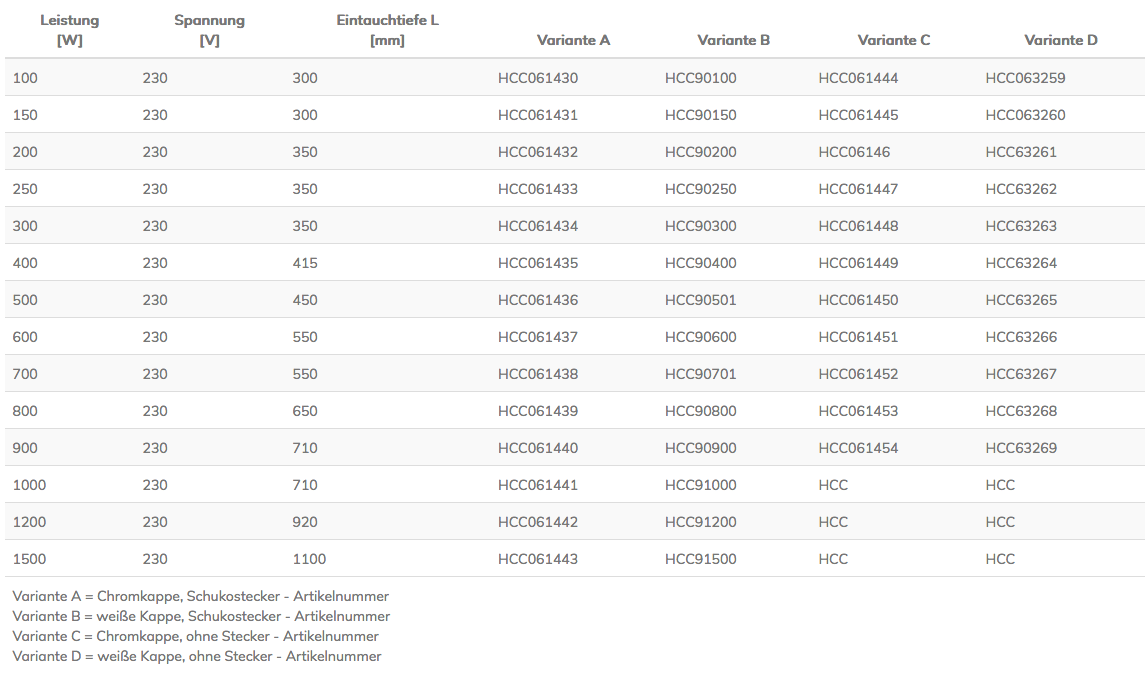Select article number HCC63265
This screenshot has height=677, width=1148.
(1021, 300)
